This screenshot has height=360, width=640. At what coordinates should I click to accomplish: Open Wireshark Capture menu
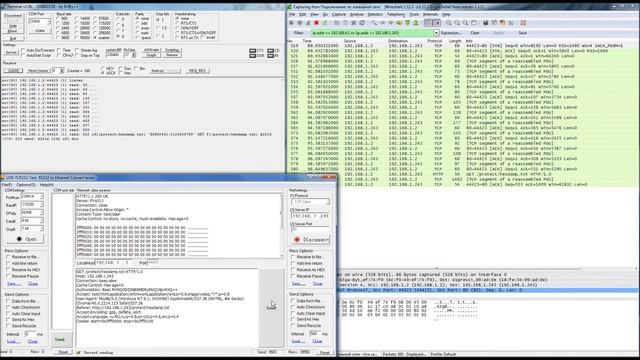tap(339, 14)
